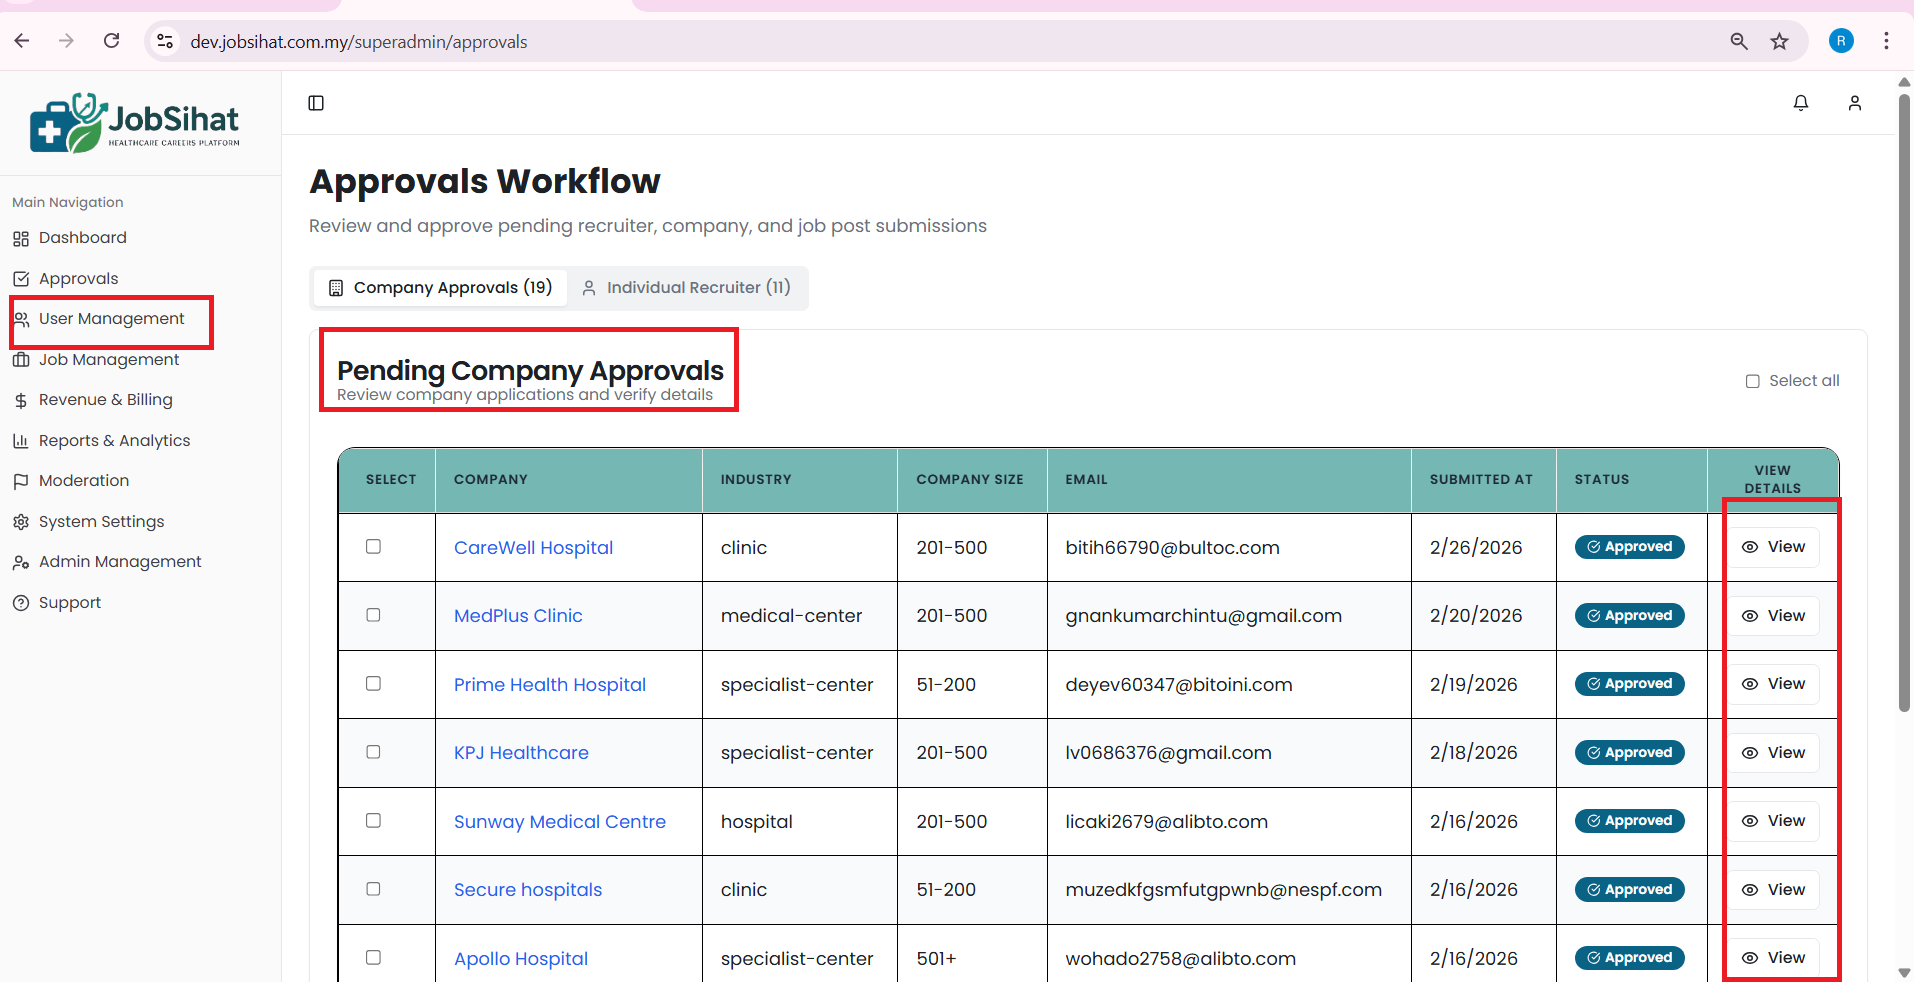This screenshot has height=982, width=1914.
Task: Tick the checkbox for CareWell Hospital
Action: pyautogui.click(x=373, y=547)
